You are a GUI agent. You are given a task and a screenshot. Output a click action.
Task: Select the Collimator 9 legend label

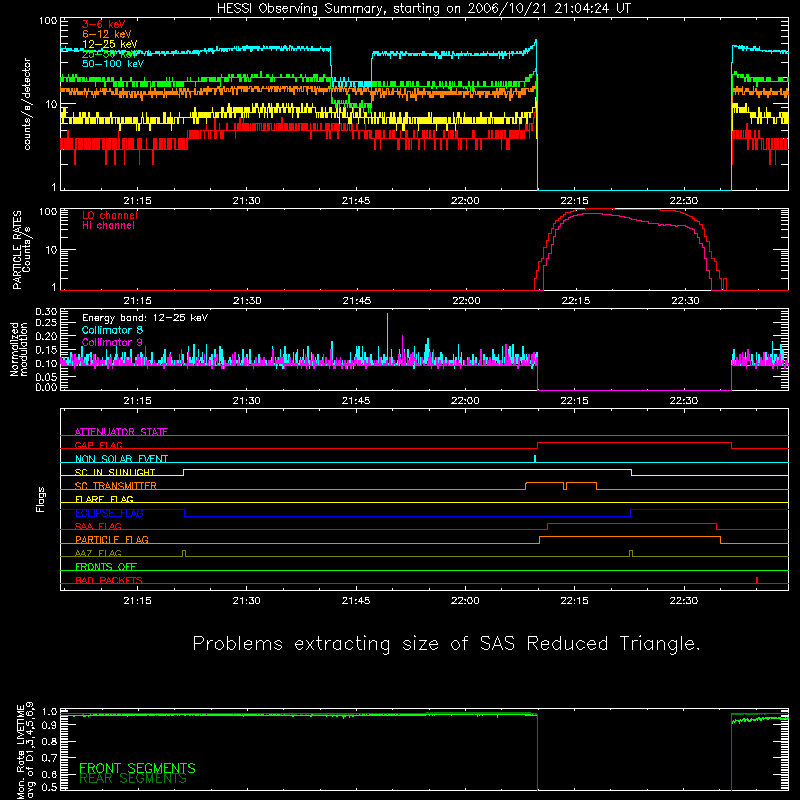coord(112,342)
